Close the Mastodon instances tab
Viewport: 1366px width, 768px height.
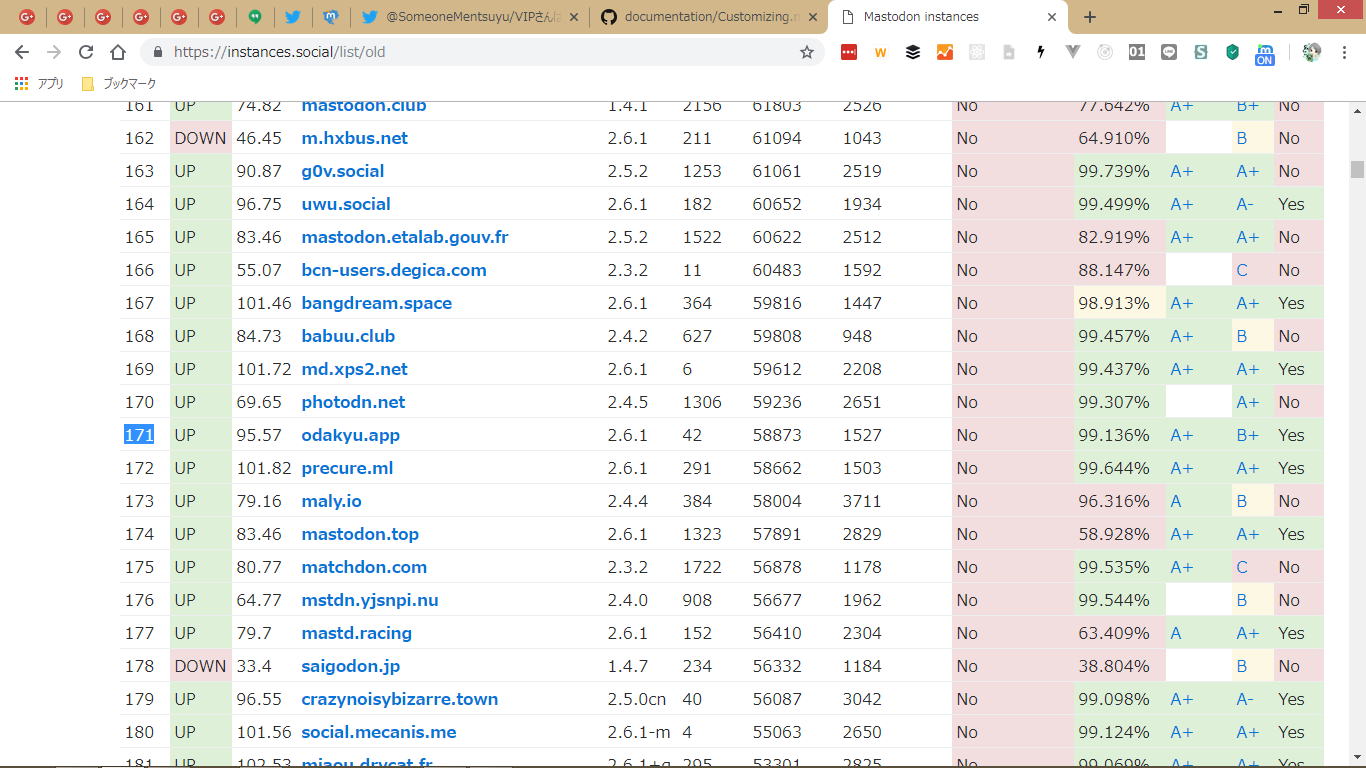(x=1052, y=17)
